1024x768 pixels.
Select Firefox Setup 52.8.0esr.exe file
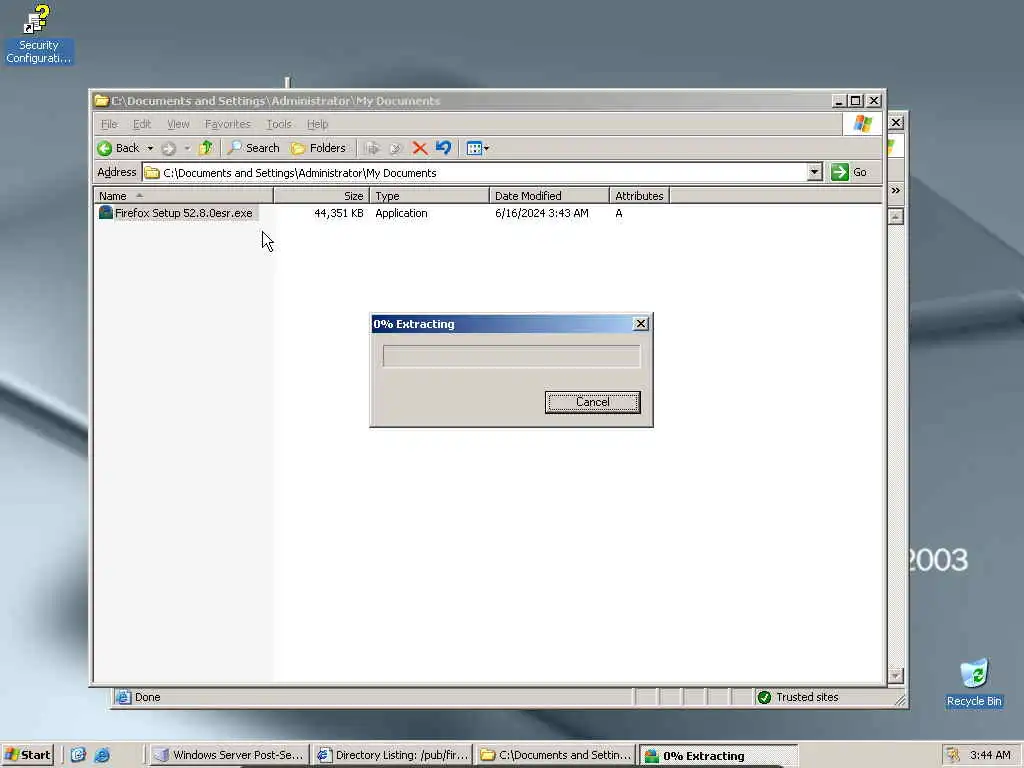(184, 214)
